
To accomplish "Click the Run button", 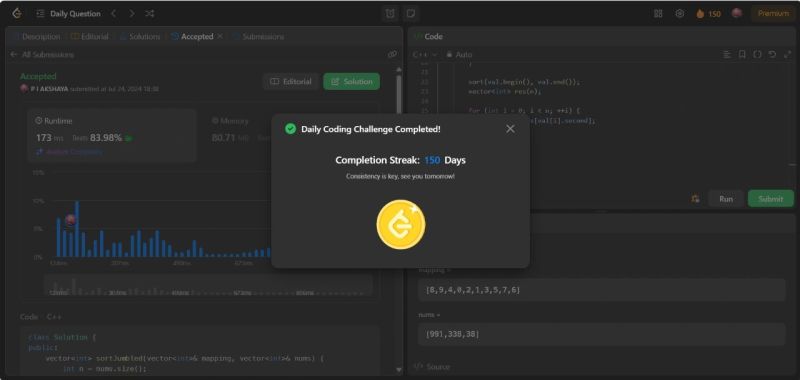I will click(x=726, y=199).
